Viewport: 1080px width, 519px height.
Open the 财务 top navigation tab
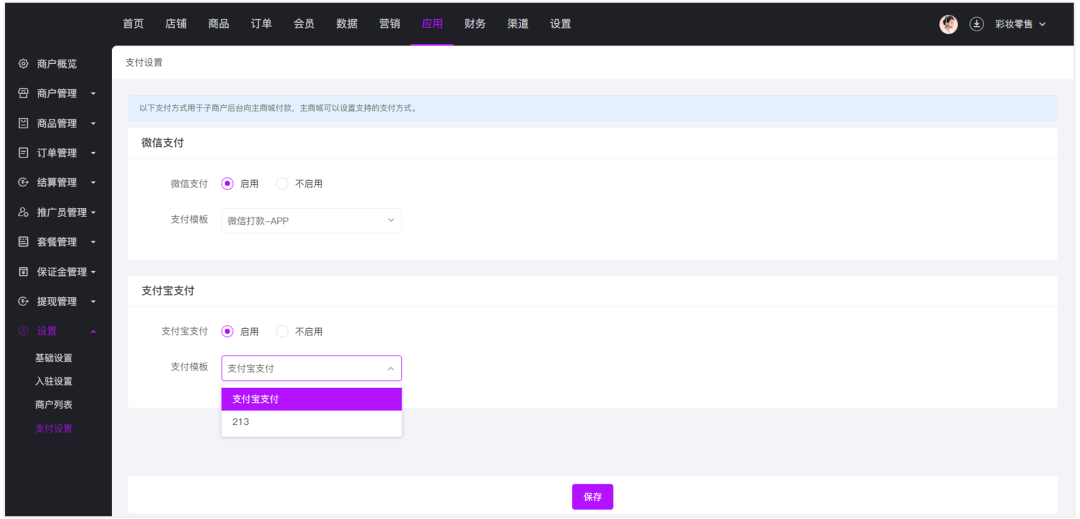[475, 24]
